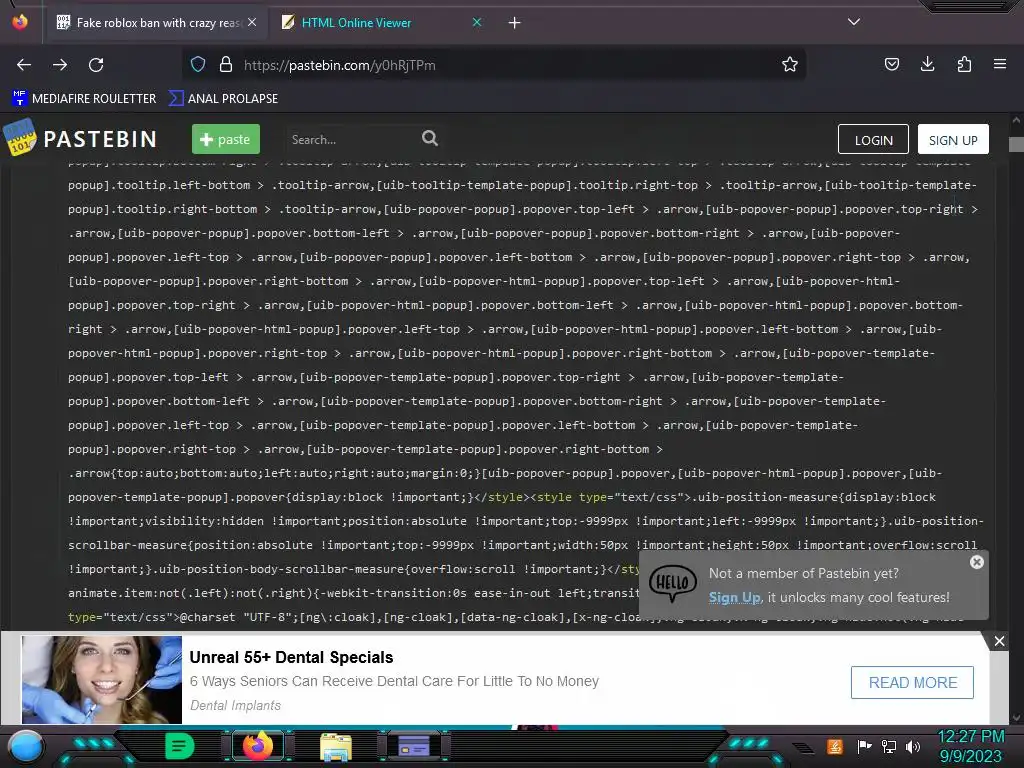Follow the Sign Up link in popup

click(x=735, y=597)
